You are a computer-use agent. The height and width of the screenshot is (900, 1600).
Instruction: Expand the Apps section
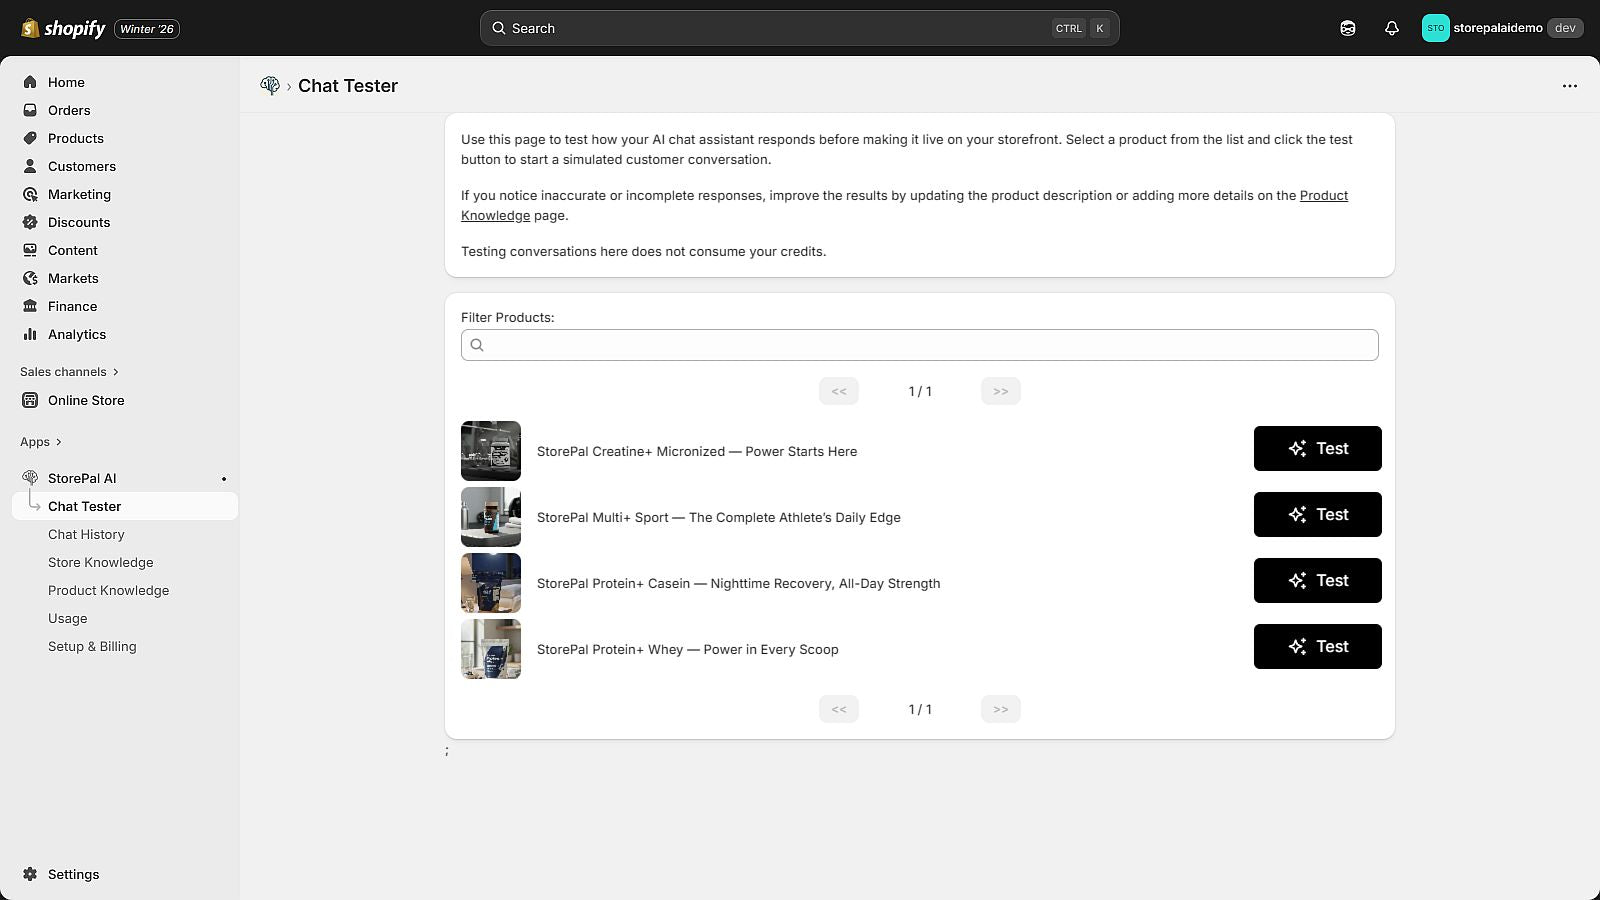pos(41,442)
